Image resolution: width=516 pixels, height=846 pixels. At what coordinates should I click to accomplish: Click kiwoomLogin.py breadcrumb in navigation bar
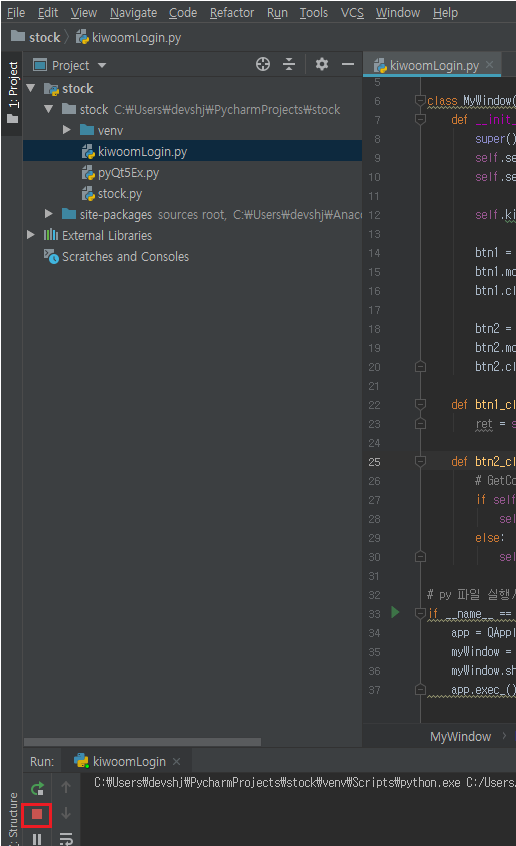click(x=128, y=37)
